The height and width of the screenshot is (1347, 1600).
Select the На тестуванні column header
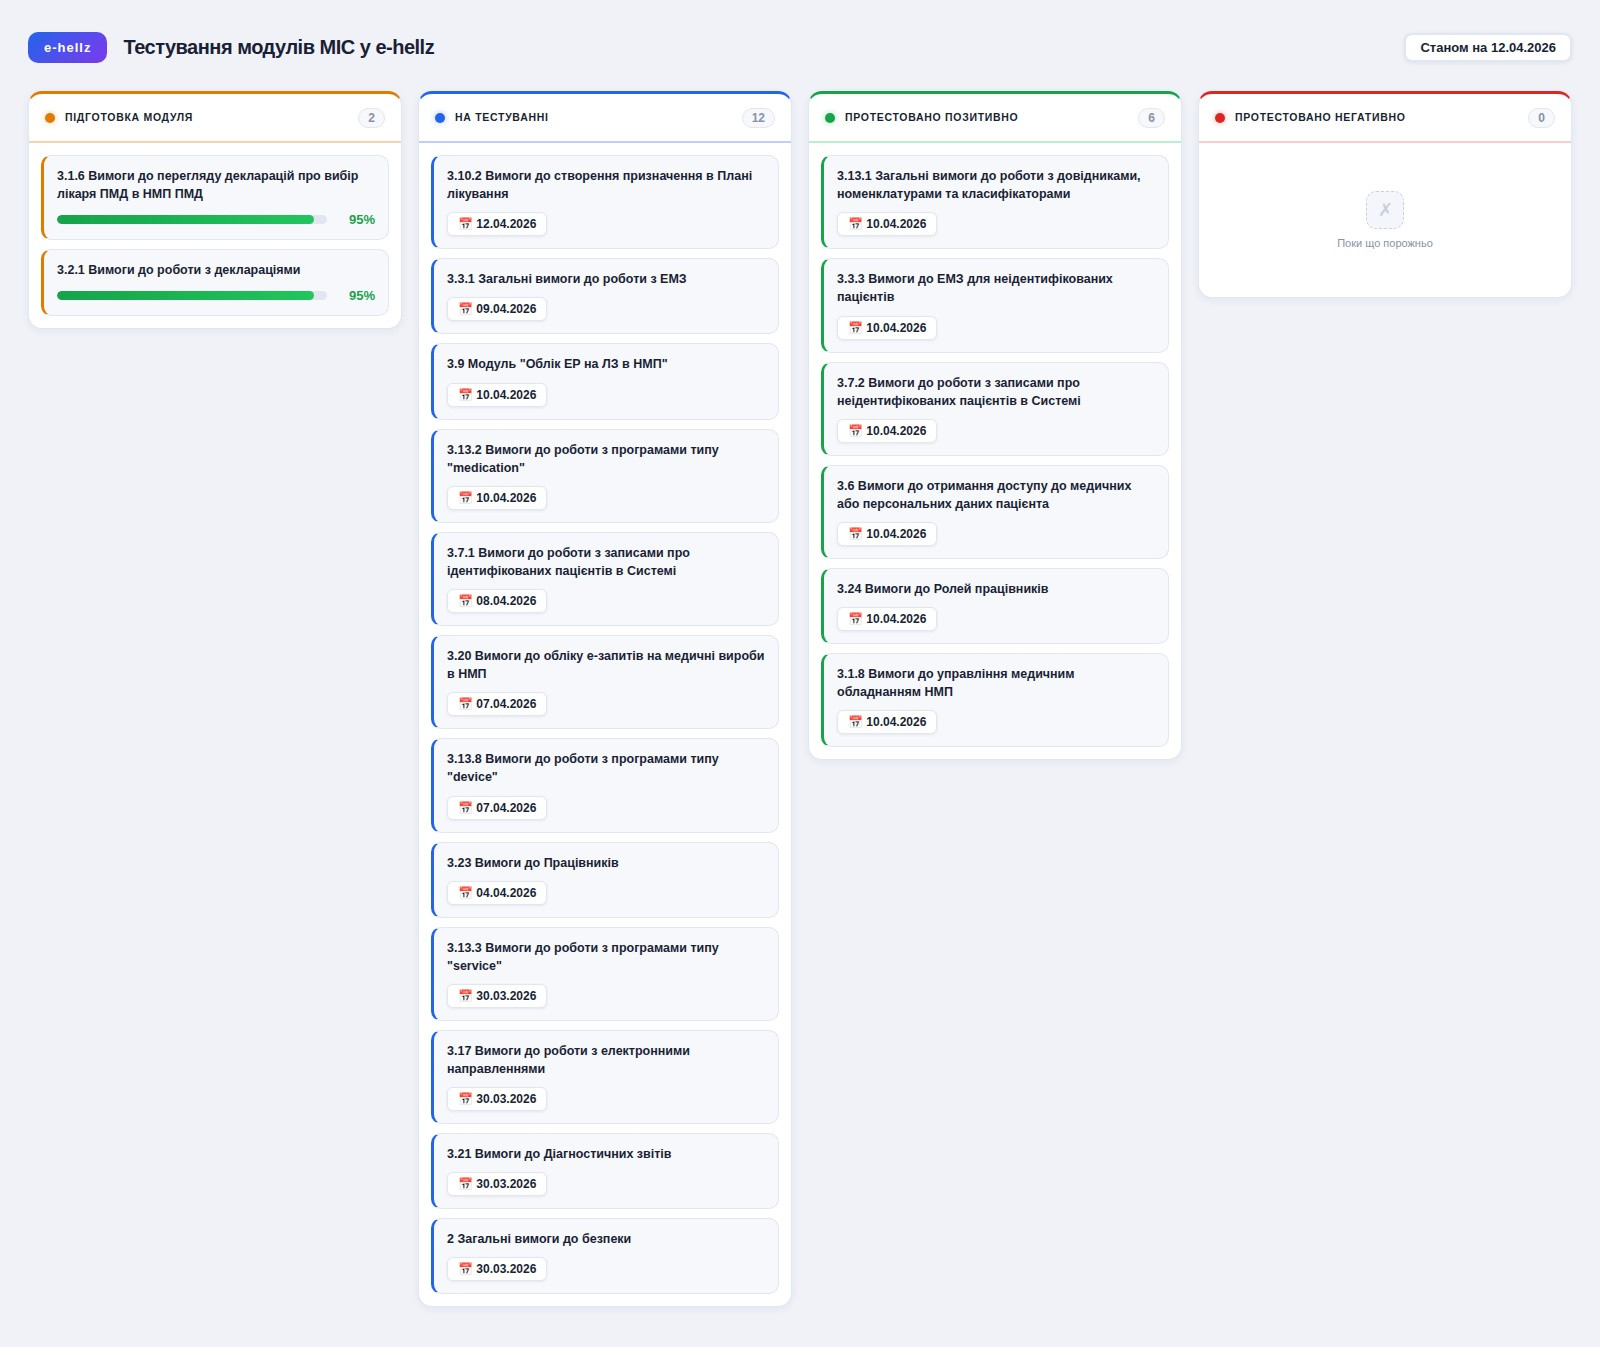(x=501, y=118)
